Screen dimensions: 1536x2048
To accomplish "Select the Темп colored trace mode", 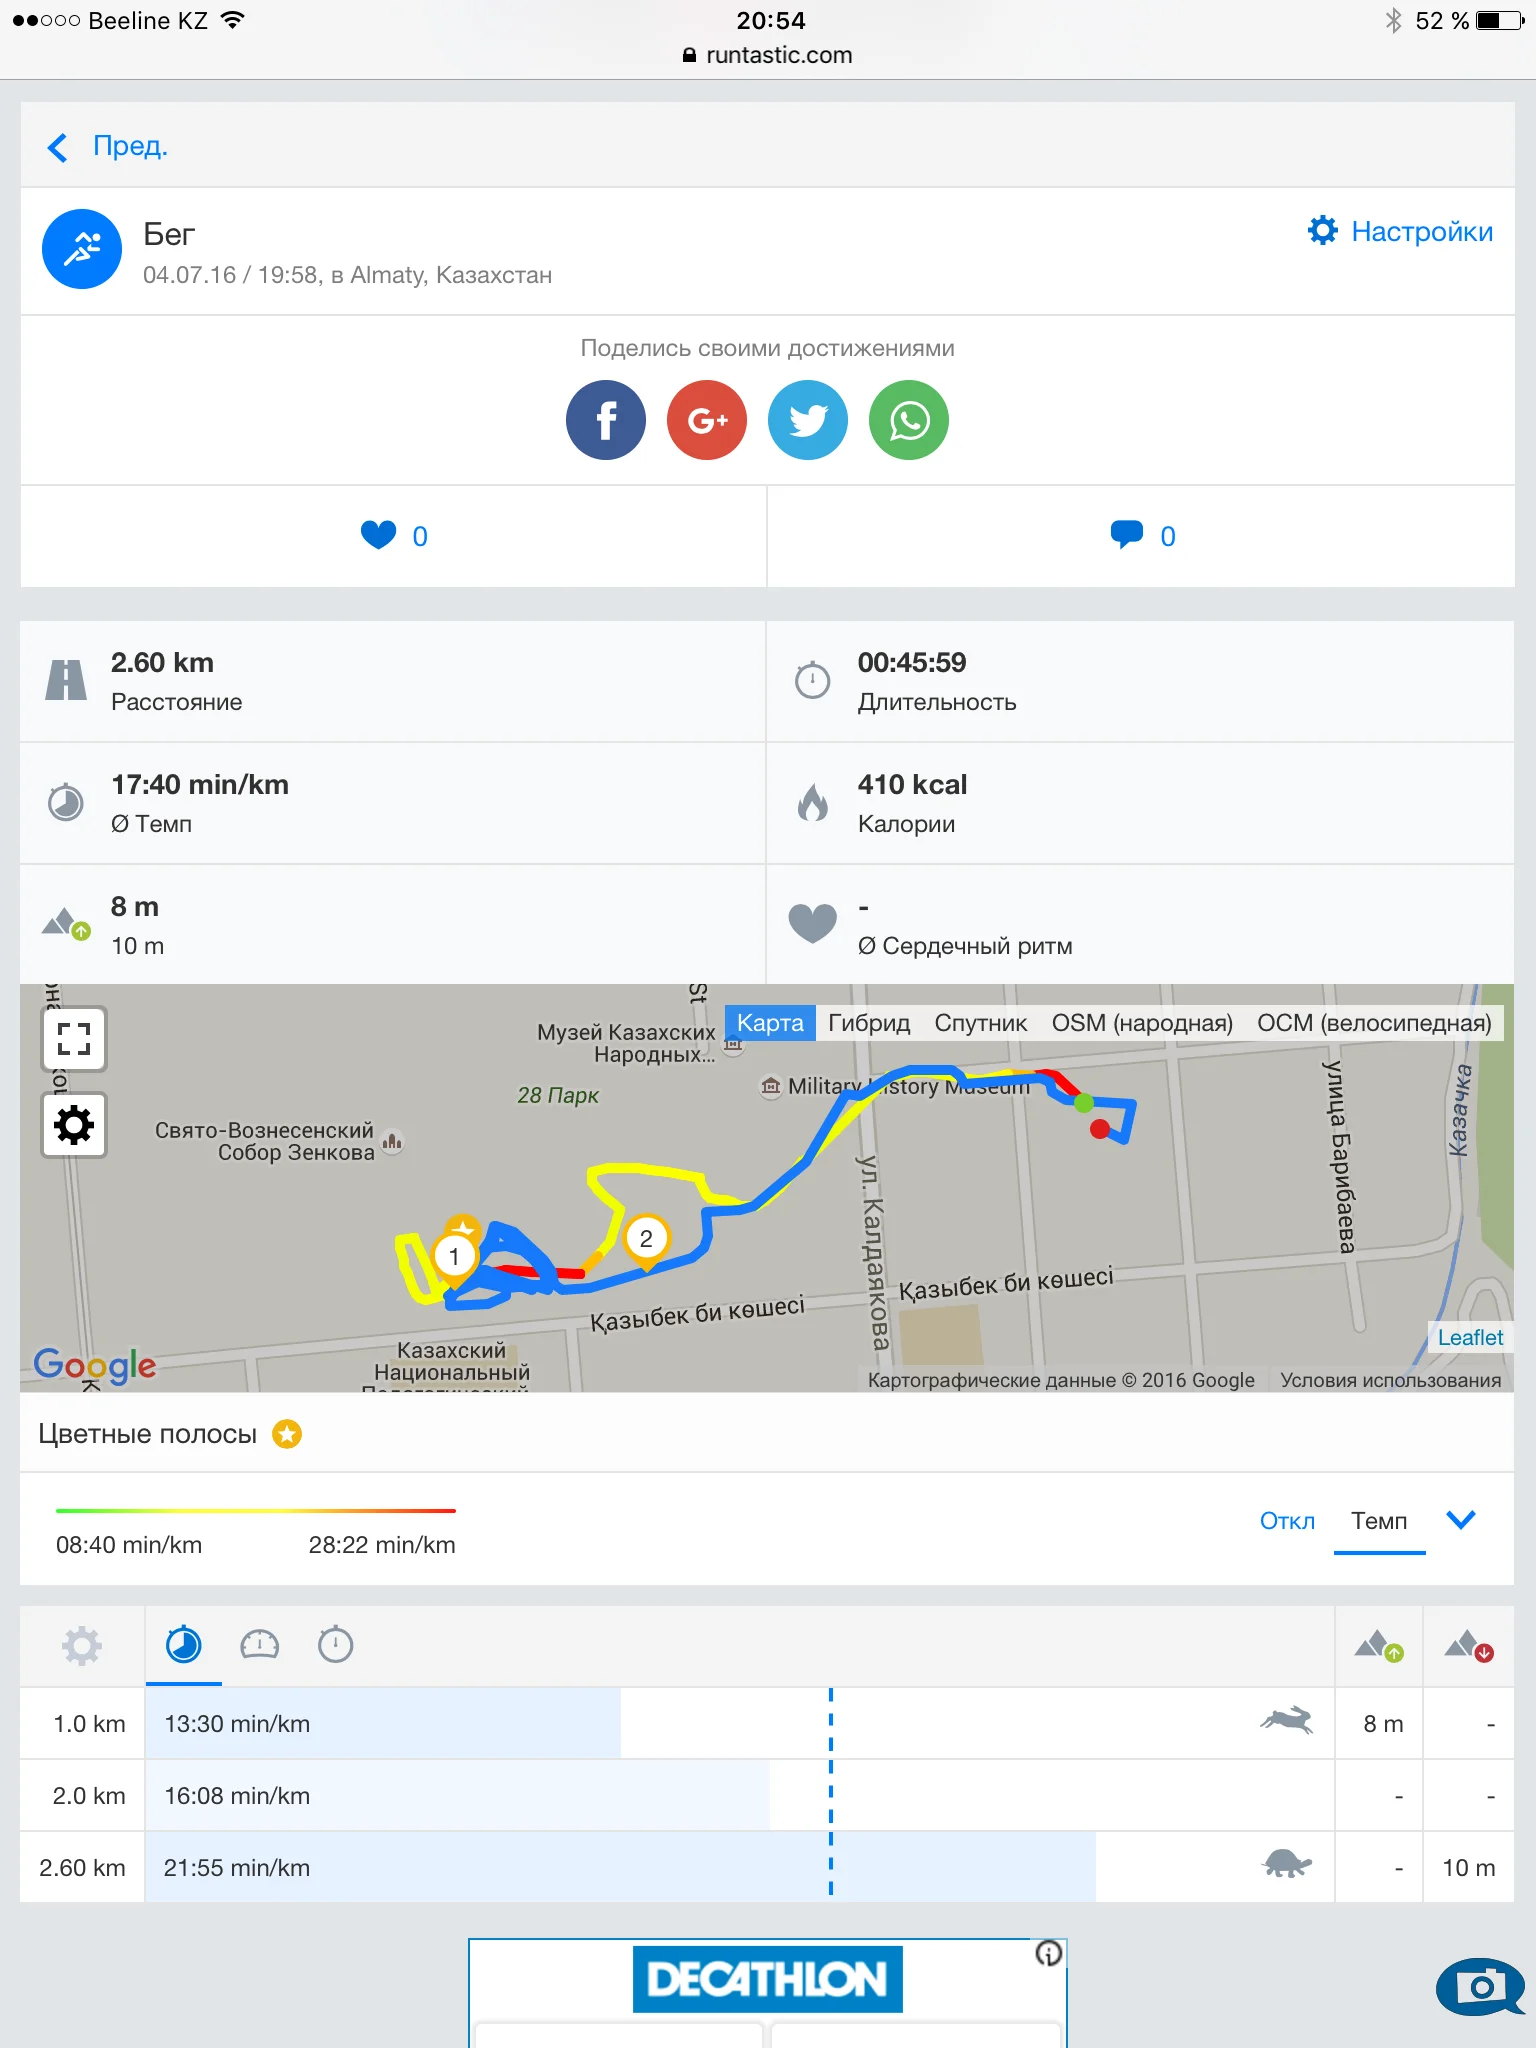I will coord(1379,1521).
